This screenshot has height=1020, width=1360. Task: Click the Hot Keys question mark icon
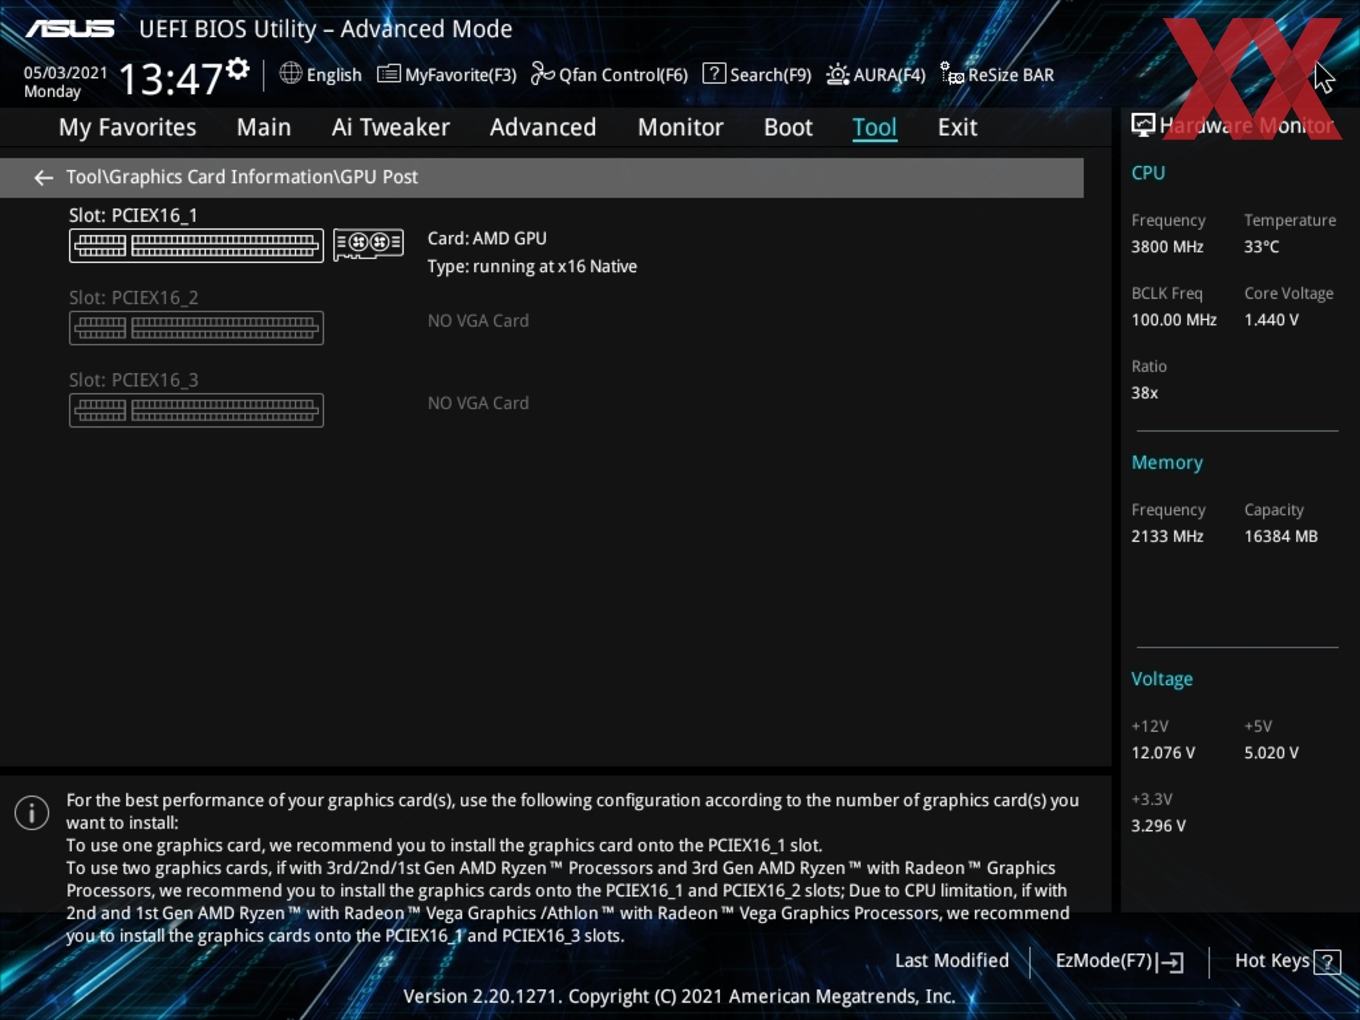1327,962
